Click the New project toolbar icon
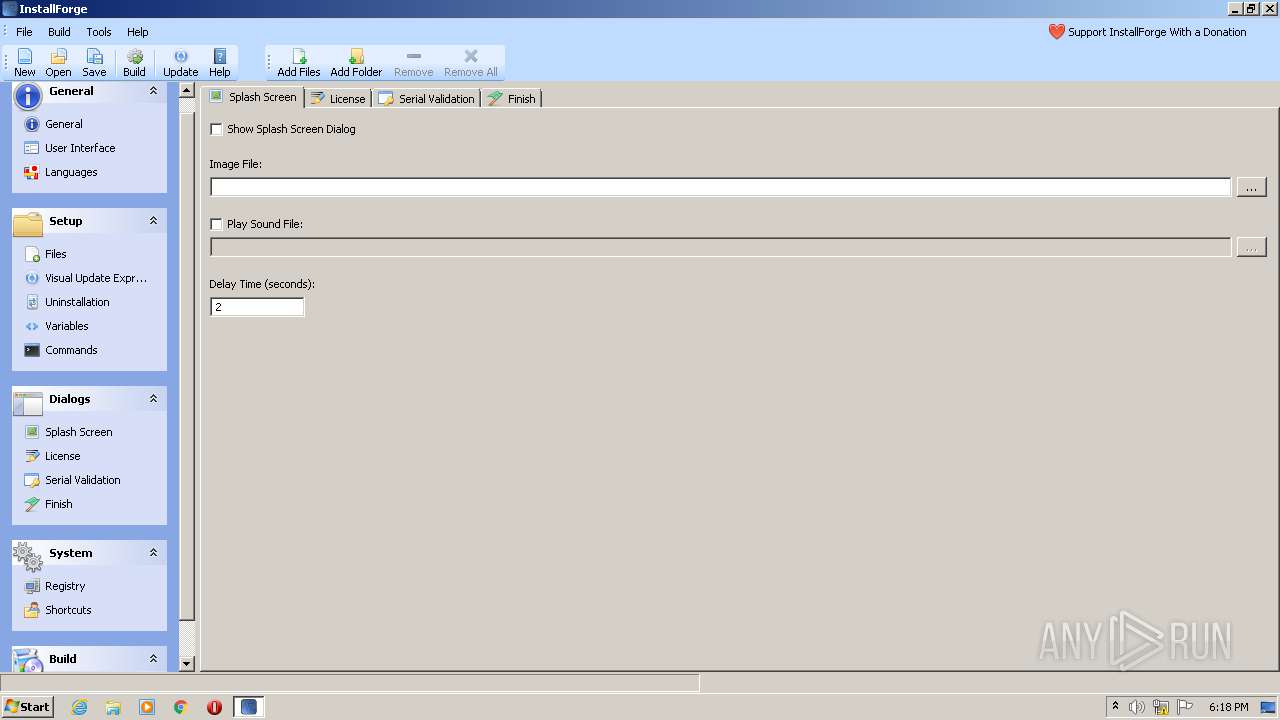This screenshot has width=1280, height=720. coord(25,63)
